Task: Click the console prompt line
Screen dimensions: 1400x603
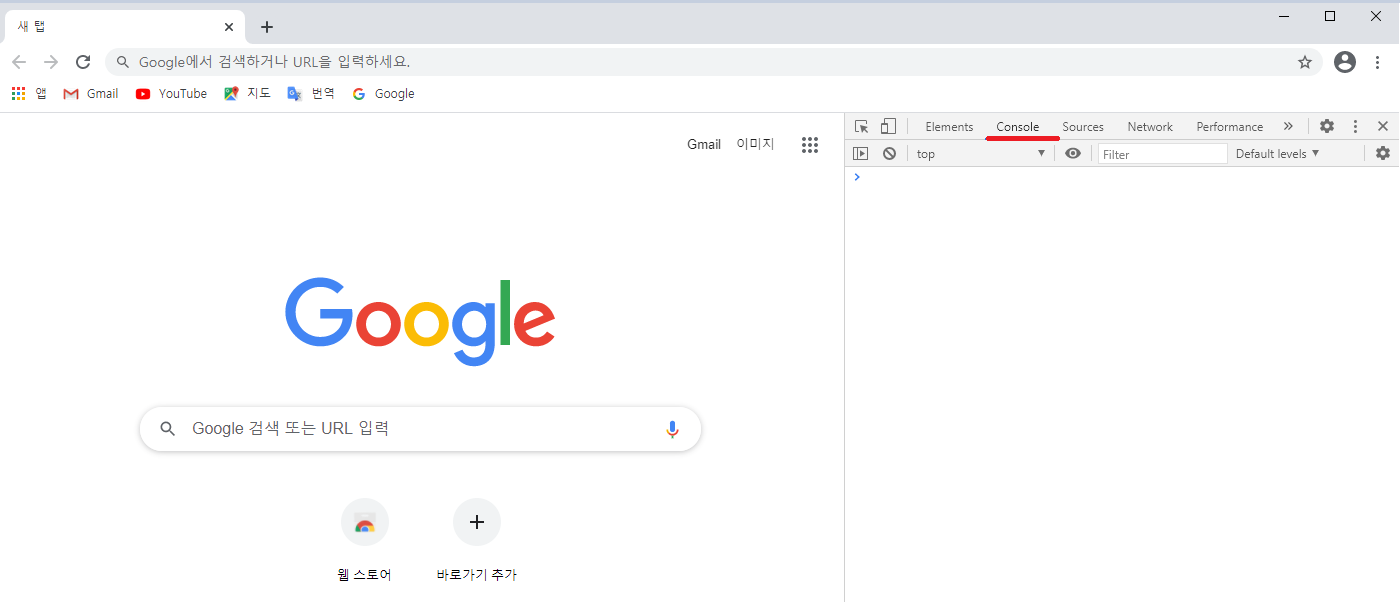Action: pos(1122,177)
